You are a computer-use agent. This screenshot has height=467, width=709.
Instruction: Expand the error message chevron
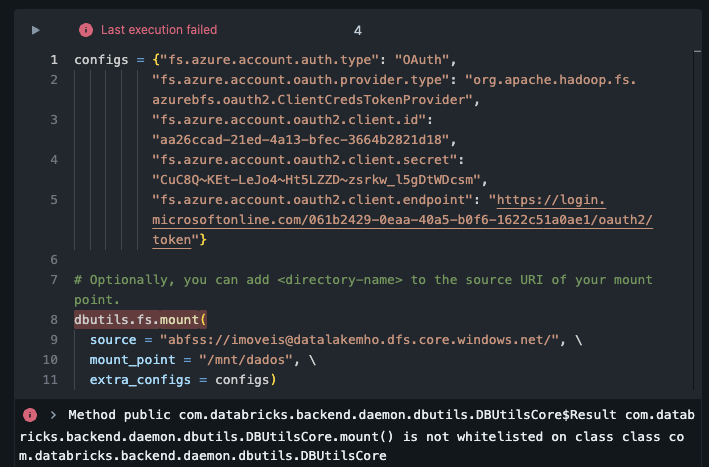(53, 415)
